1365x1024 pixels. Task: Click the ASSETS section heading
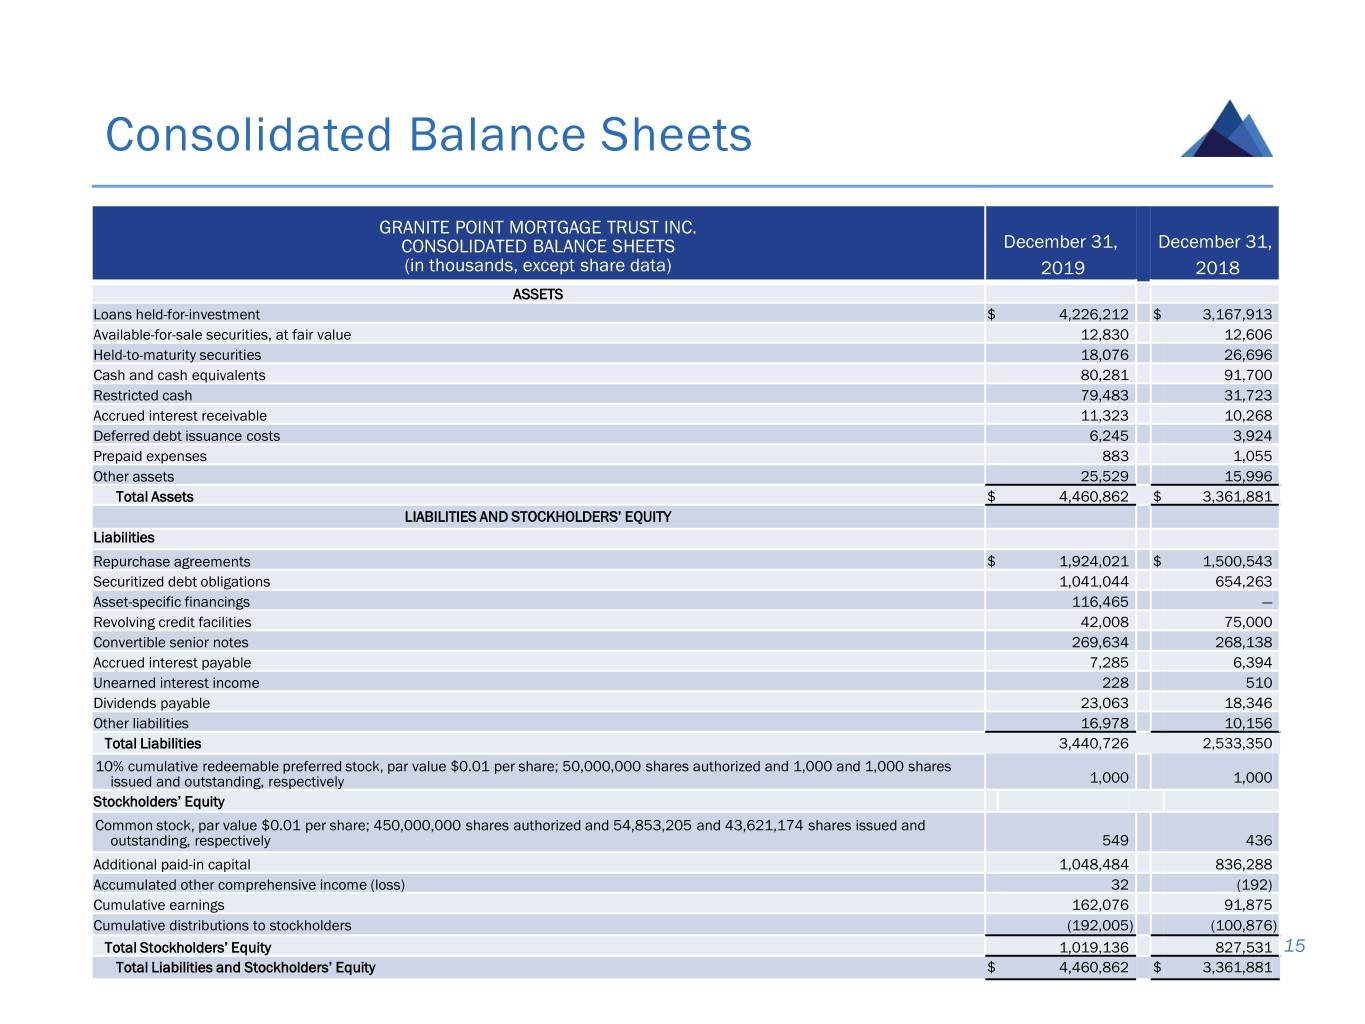pos(537,294)
